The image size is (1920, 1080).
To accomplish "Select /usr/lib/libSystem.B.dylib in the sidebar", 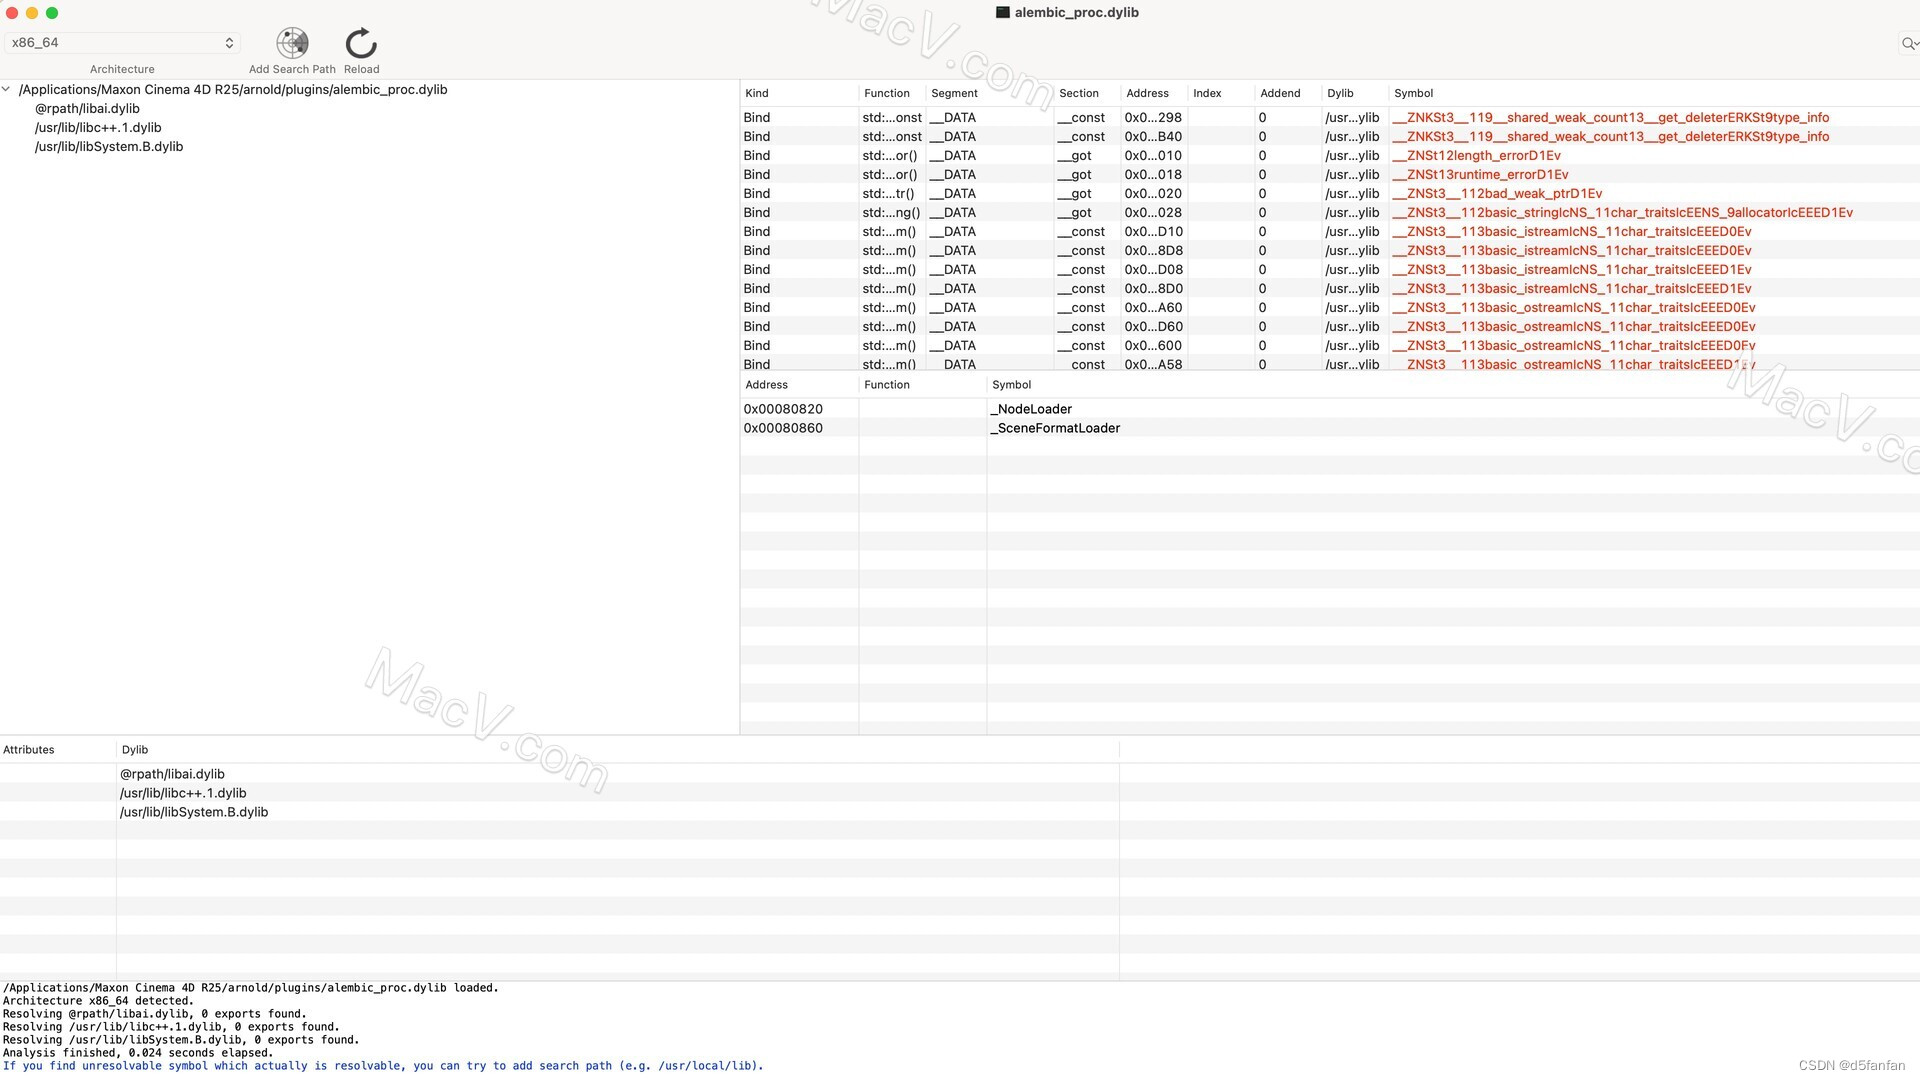I will click(x=109, y=146).
